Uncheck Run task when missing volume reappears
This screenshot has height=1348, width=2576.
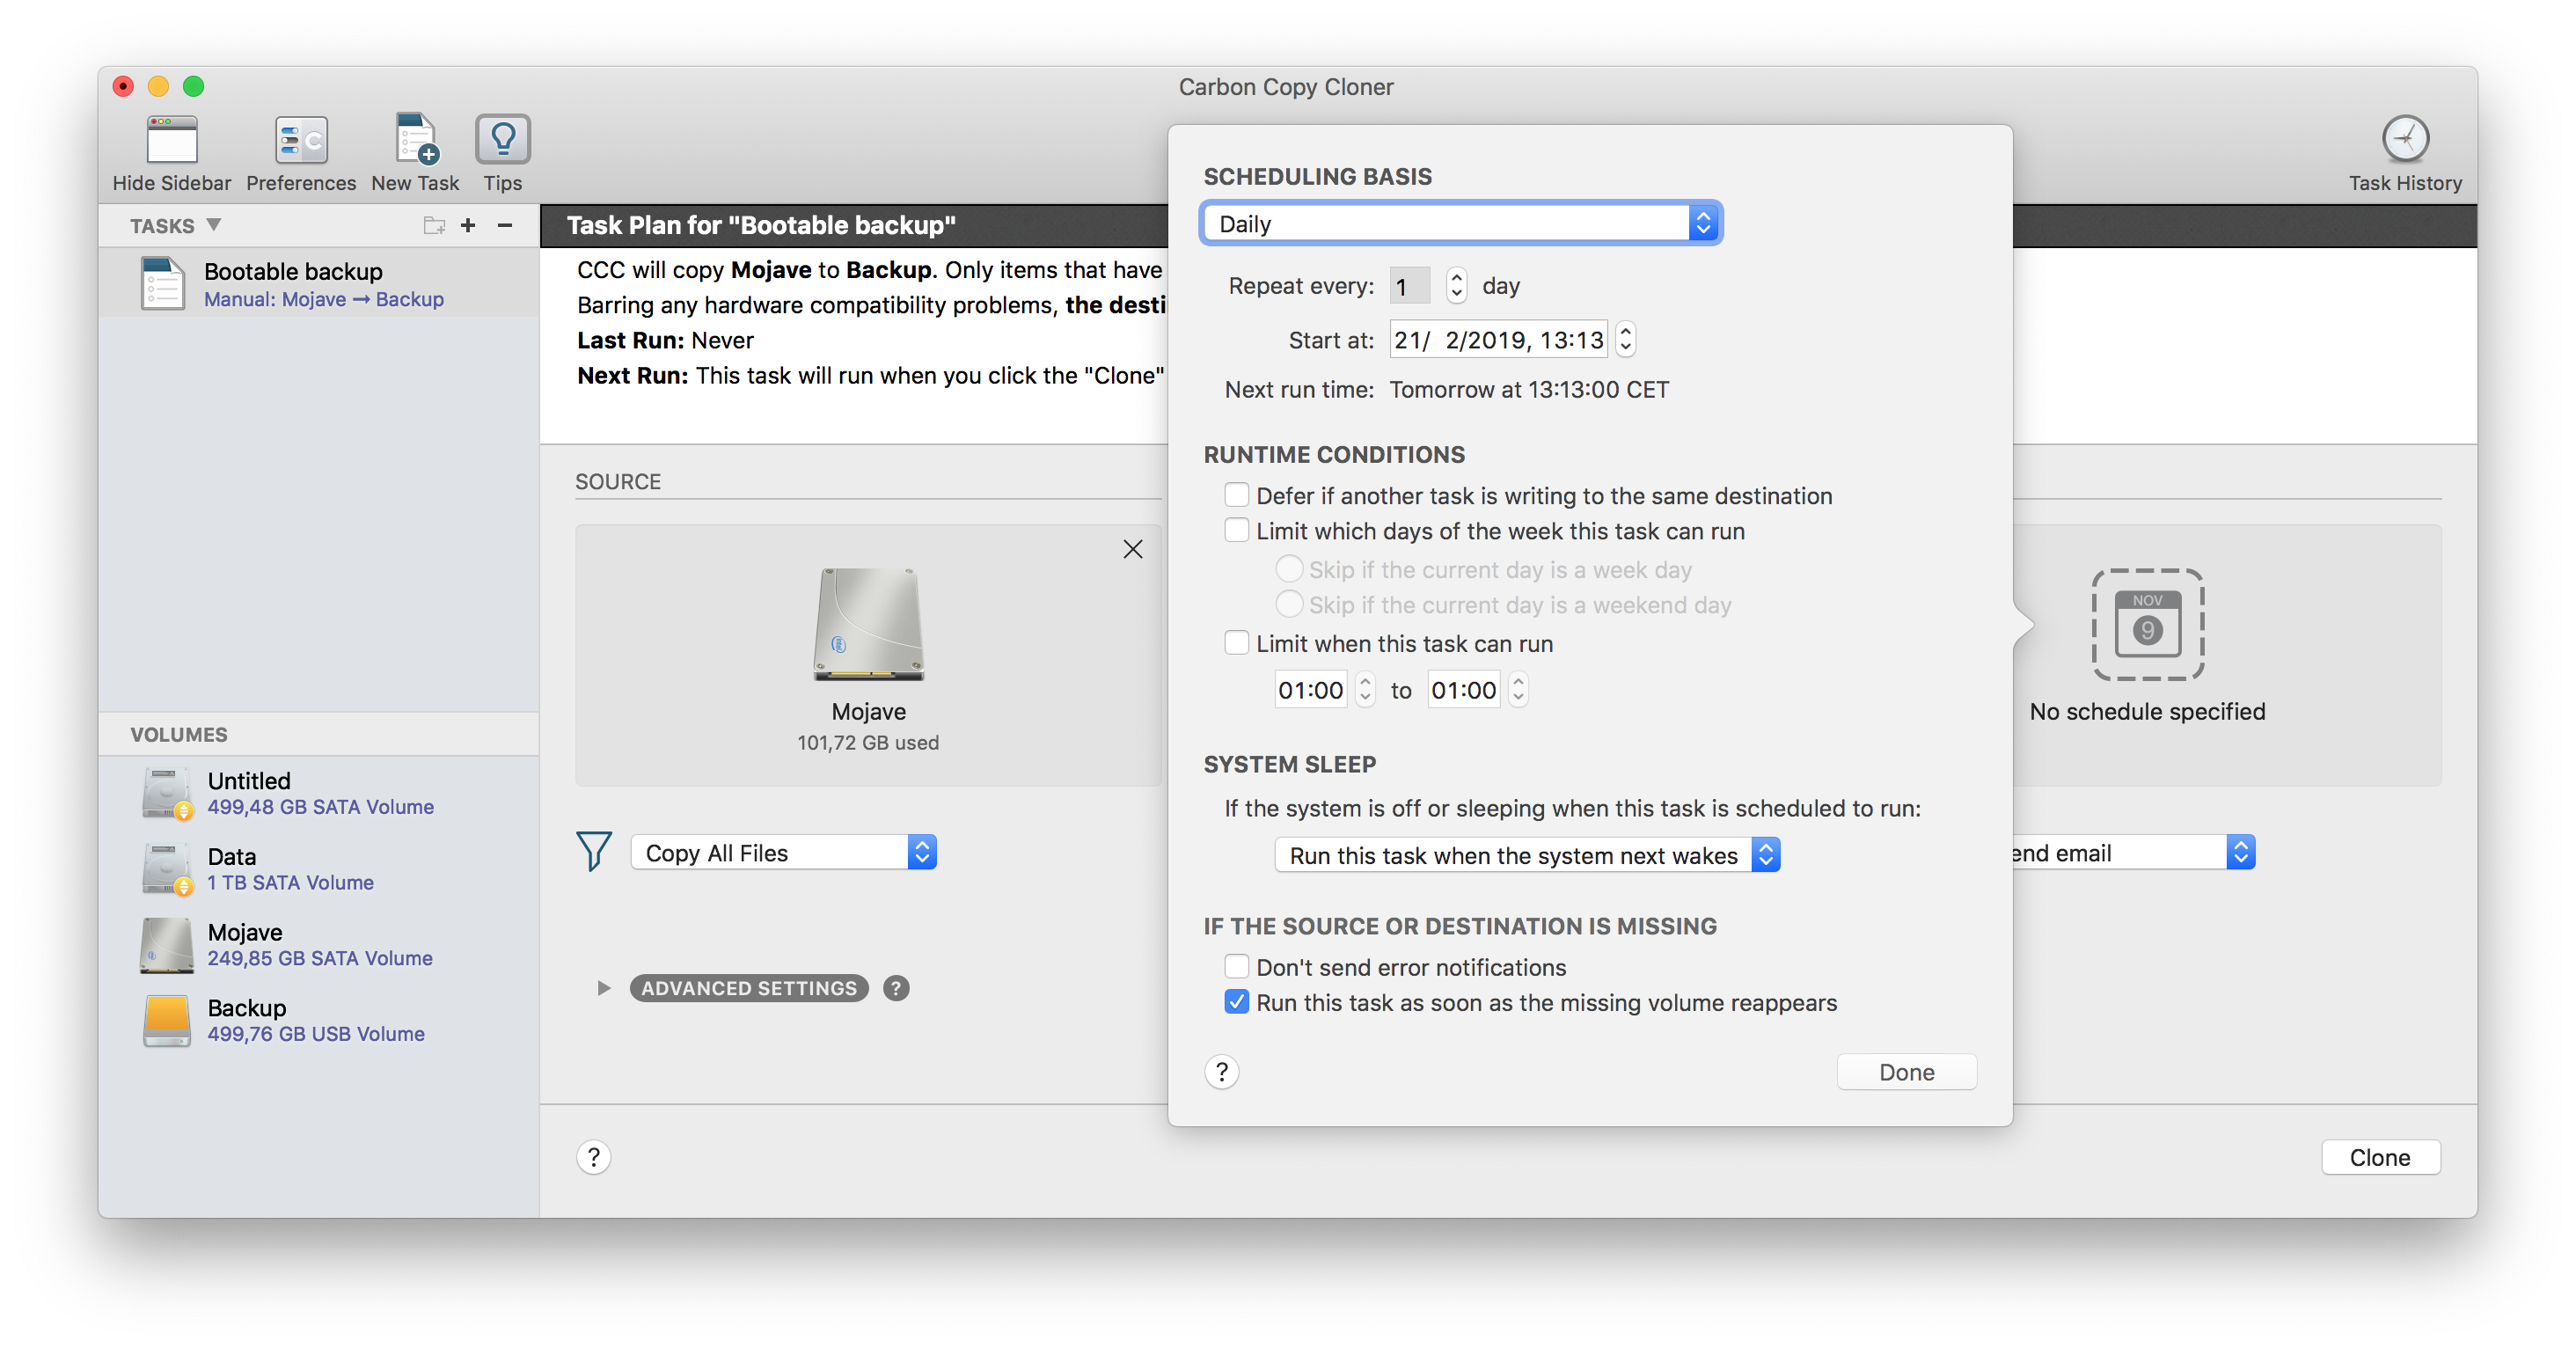[x=1237, y=1002]
